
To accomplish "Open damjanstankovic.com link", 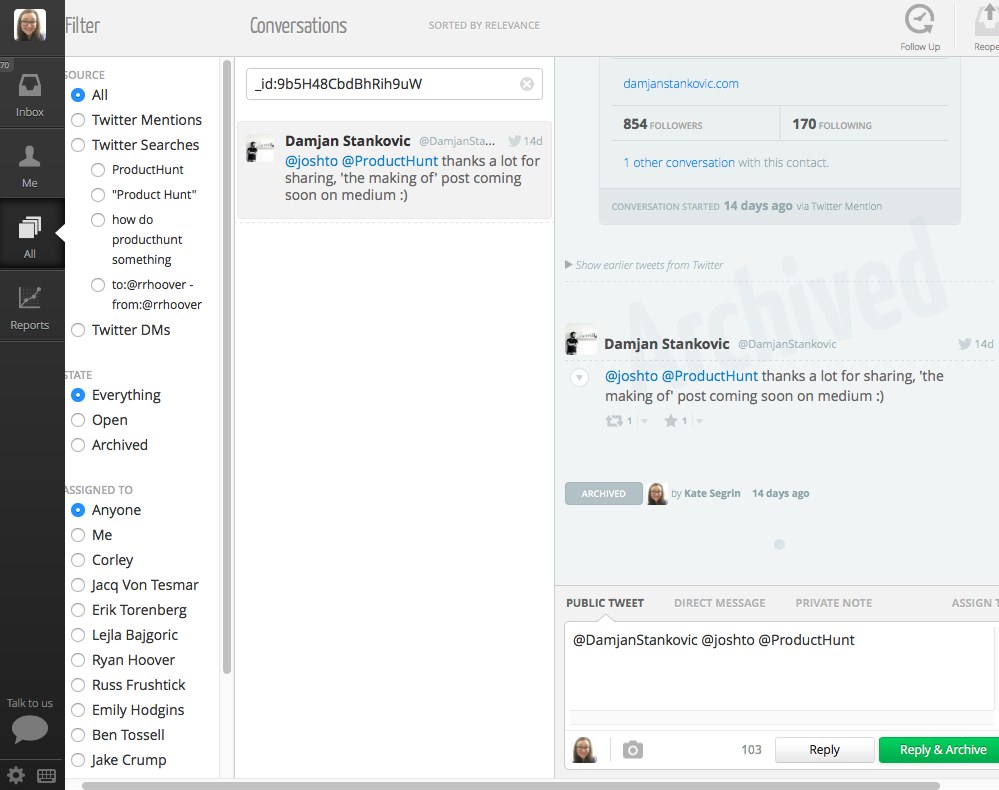I will pos(680,83).
